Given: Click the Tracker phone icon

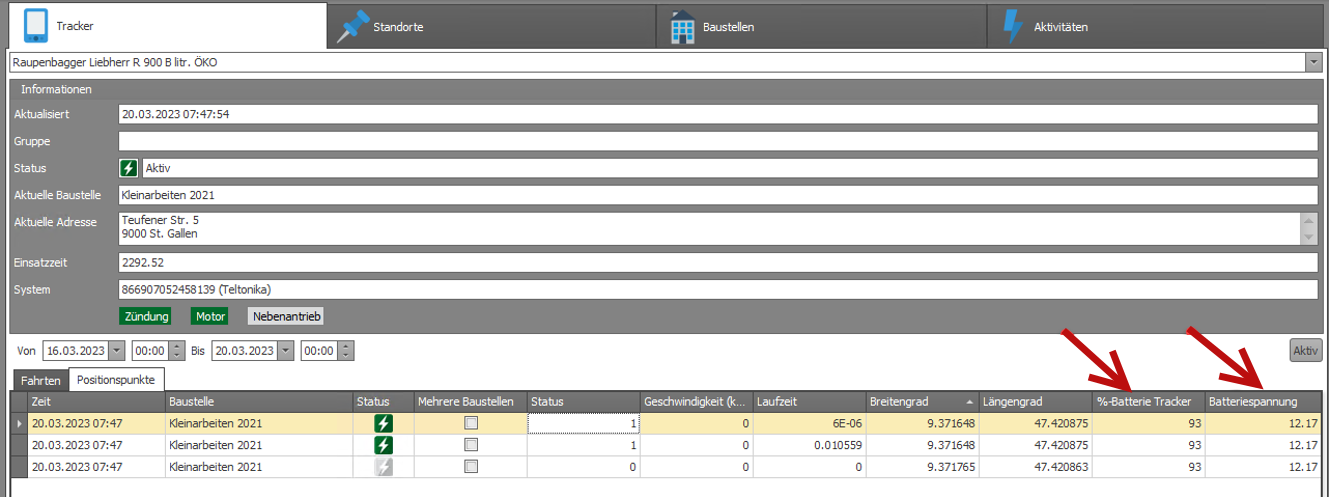Looking at the screenshot, I should [x=36, y=25].
